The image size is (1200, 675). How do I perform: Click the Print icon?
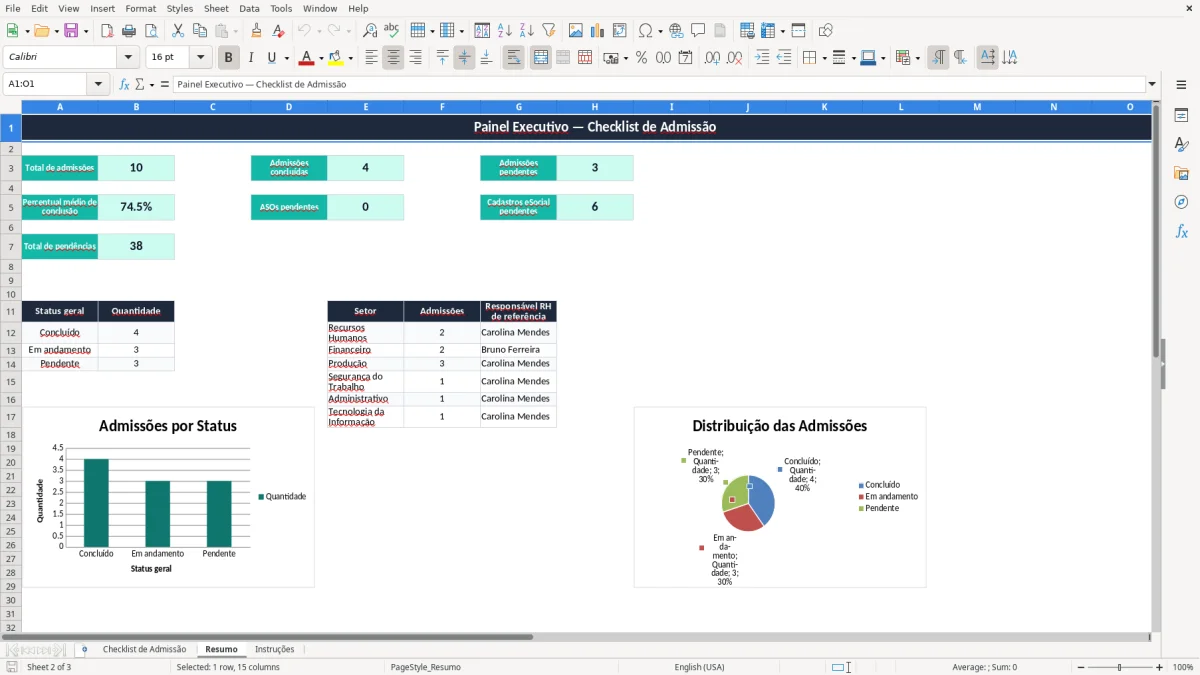(x=128, y=31)
